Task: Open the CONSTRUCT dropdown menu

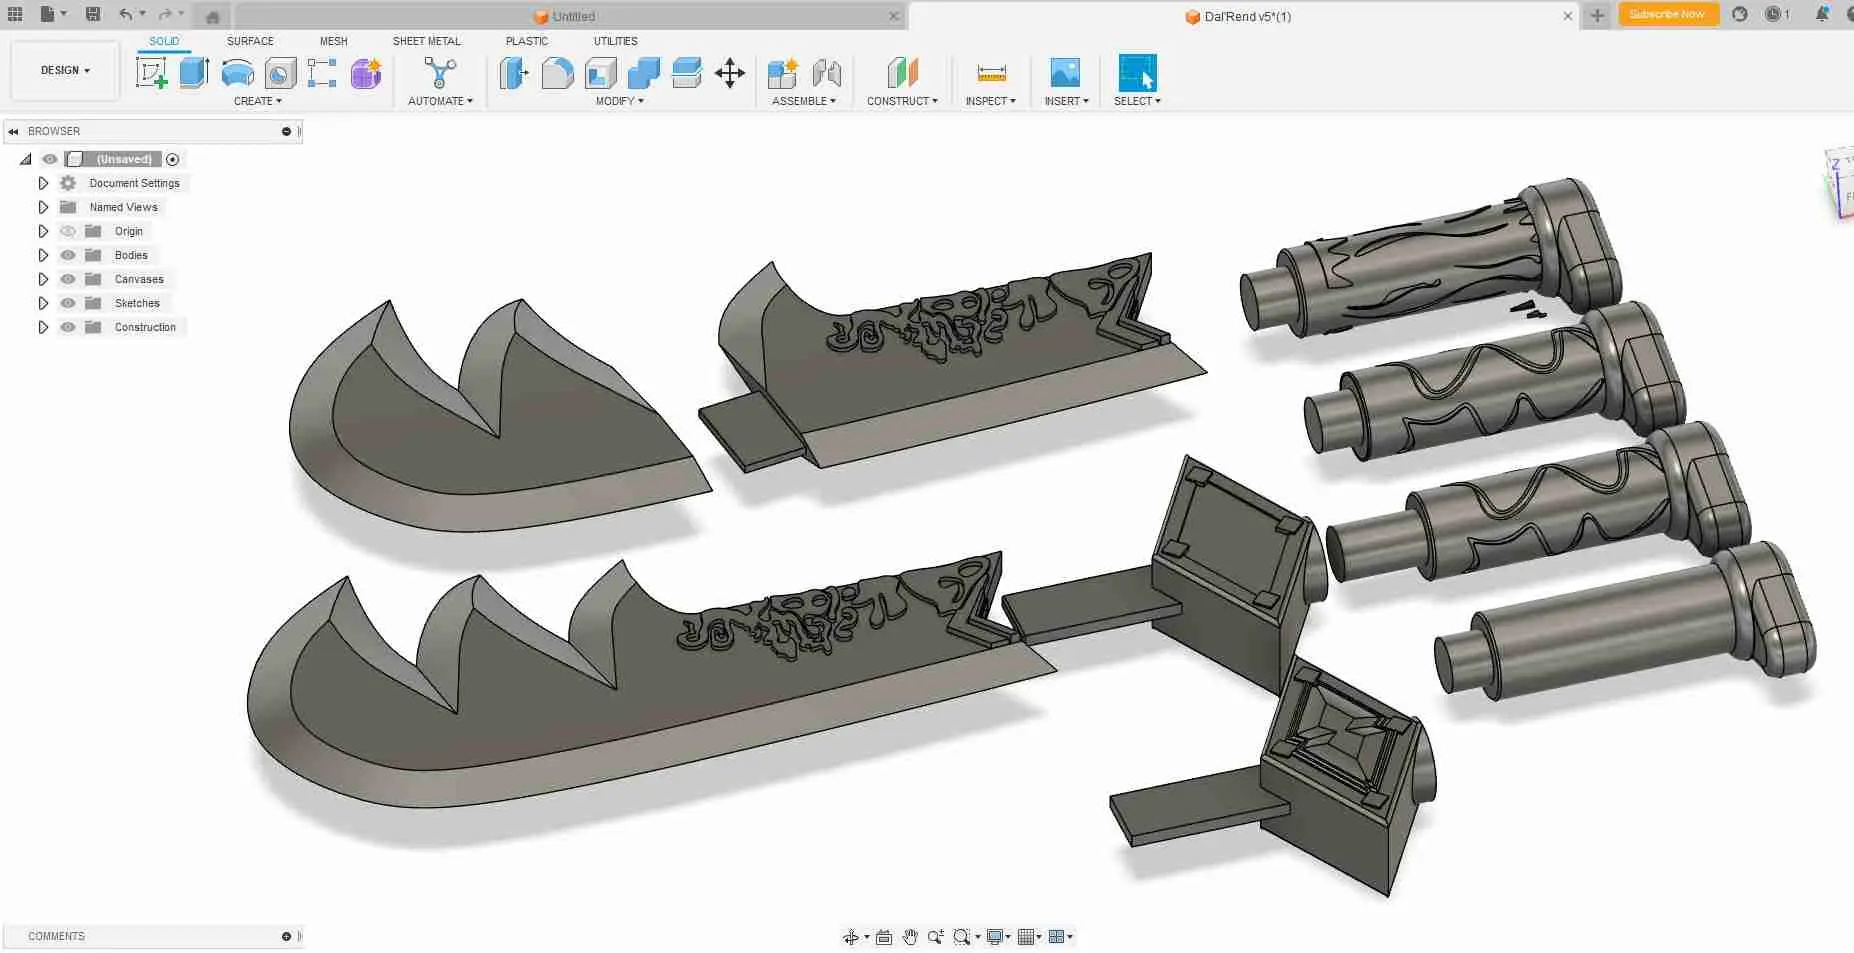Action: click(902, 101)
